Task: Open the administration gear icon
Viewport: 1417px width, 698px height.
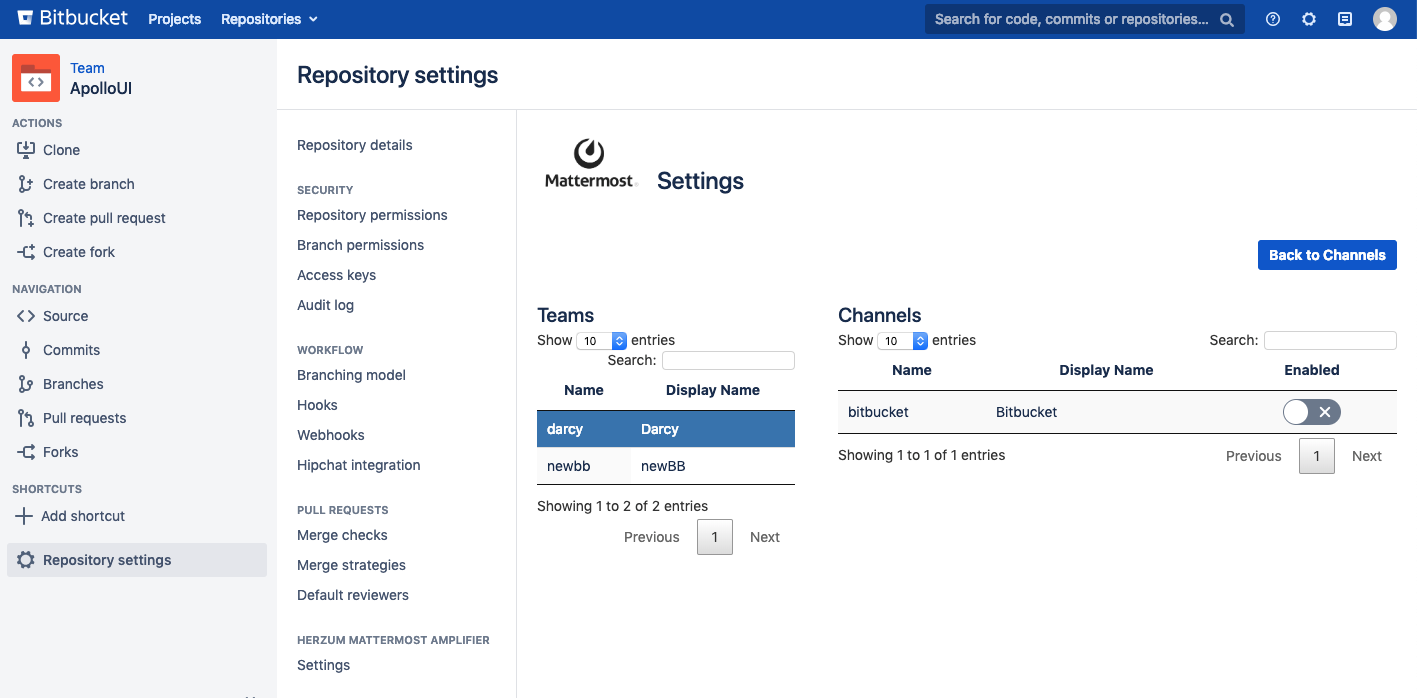Action: pos(1308,19)
